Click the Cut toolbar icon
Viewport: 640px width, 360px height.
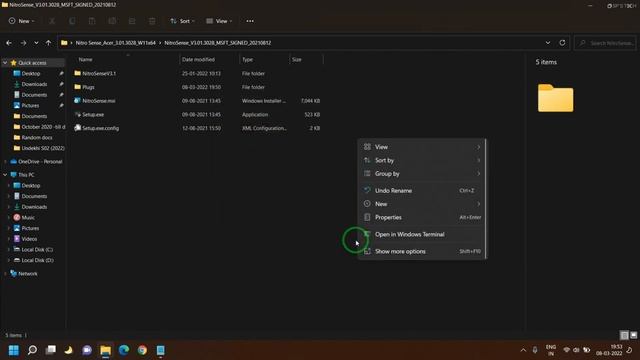[52, 21]
